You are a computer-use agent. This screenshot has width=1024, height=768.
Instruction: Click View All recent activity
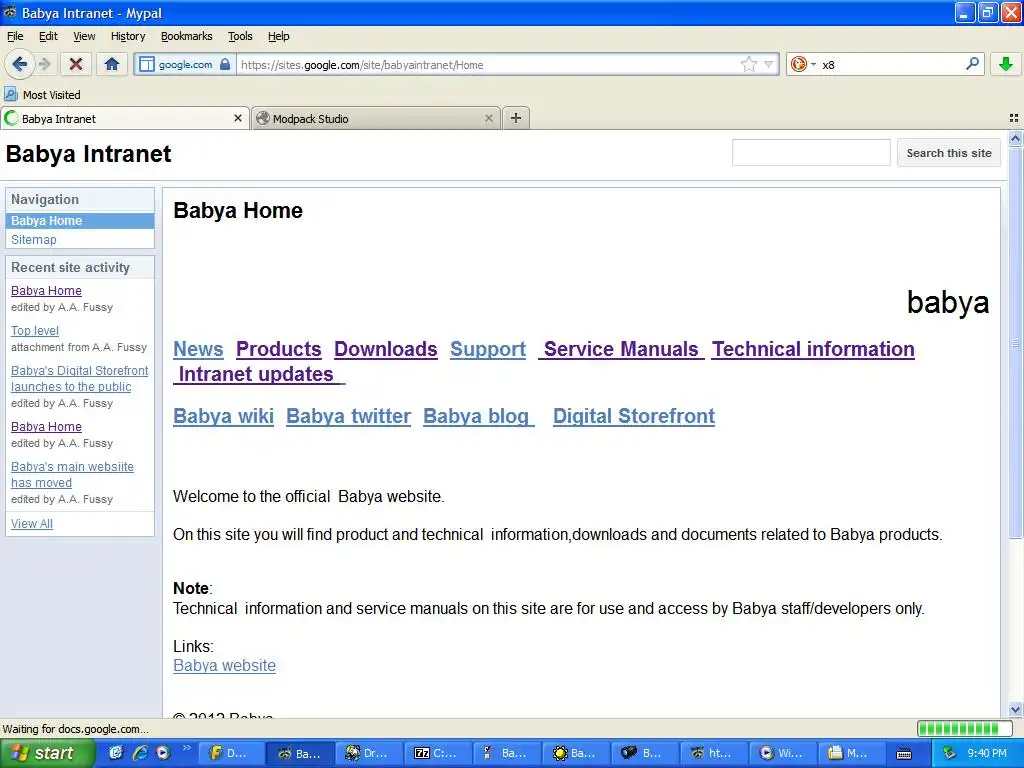32,524
